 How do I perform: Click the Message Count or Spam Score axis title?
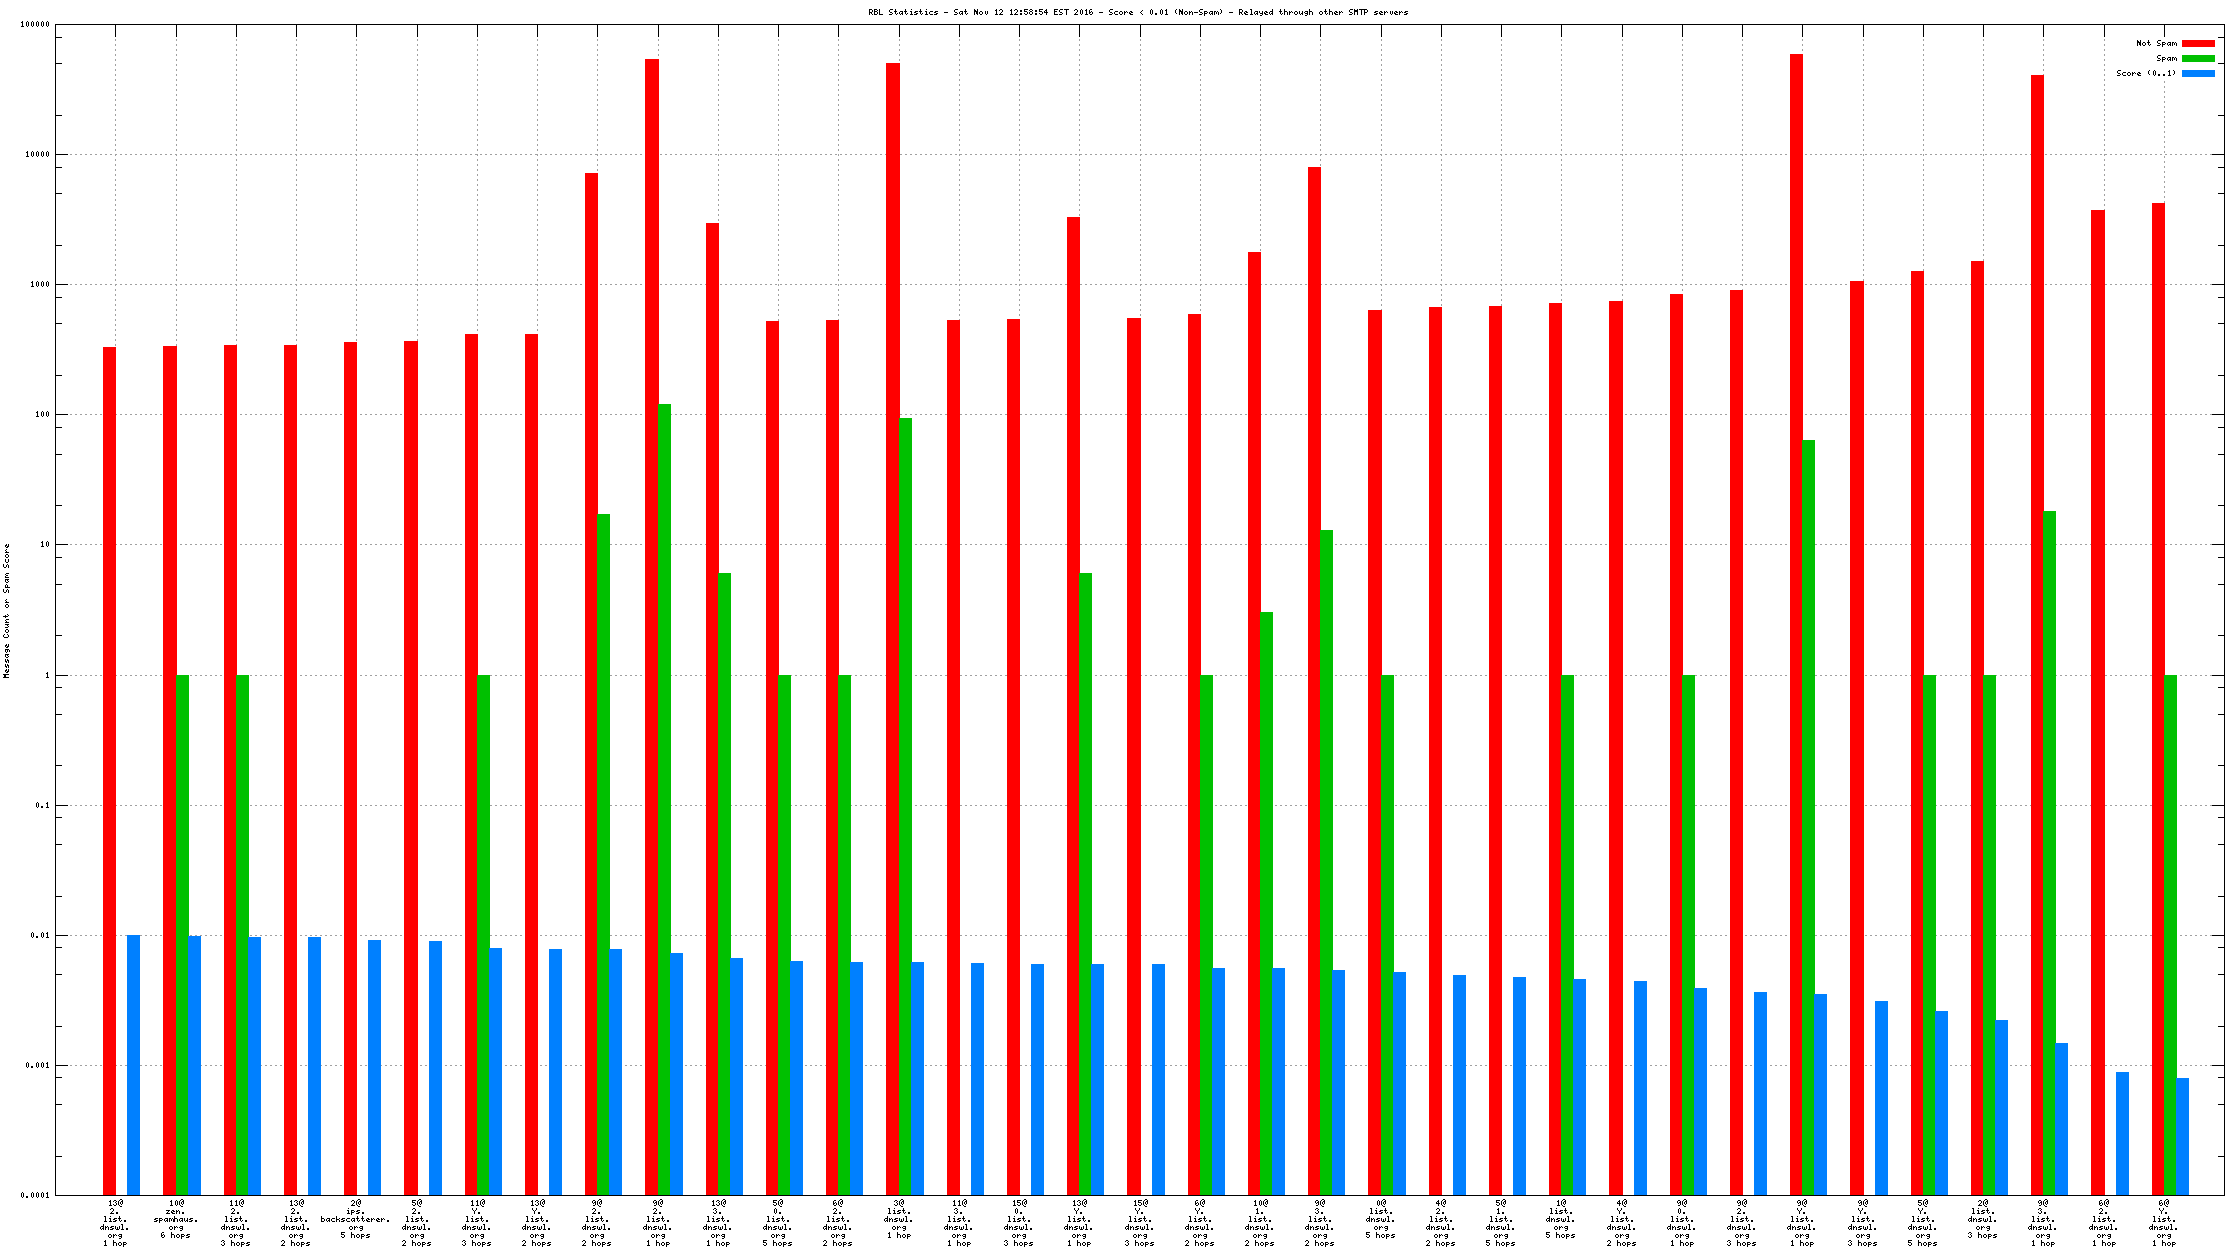pyautogui.click(x=6, y=610)
